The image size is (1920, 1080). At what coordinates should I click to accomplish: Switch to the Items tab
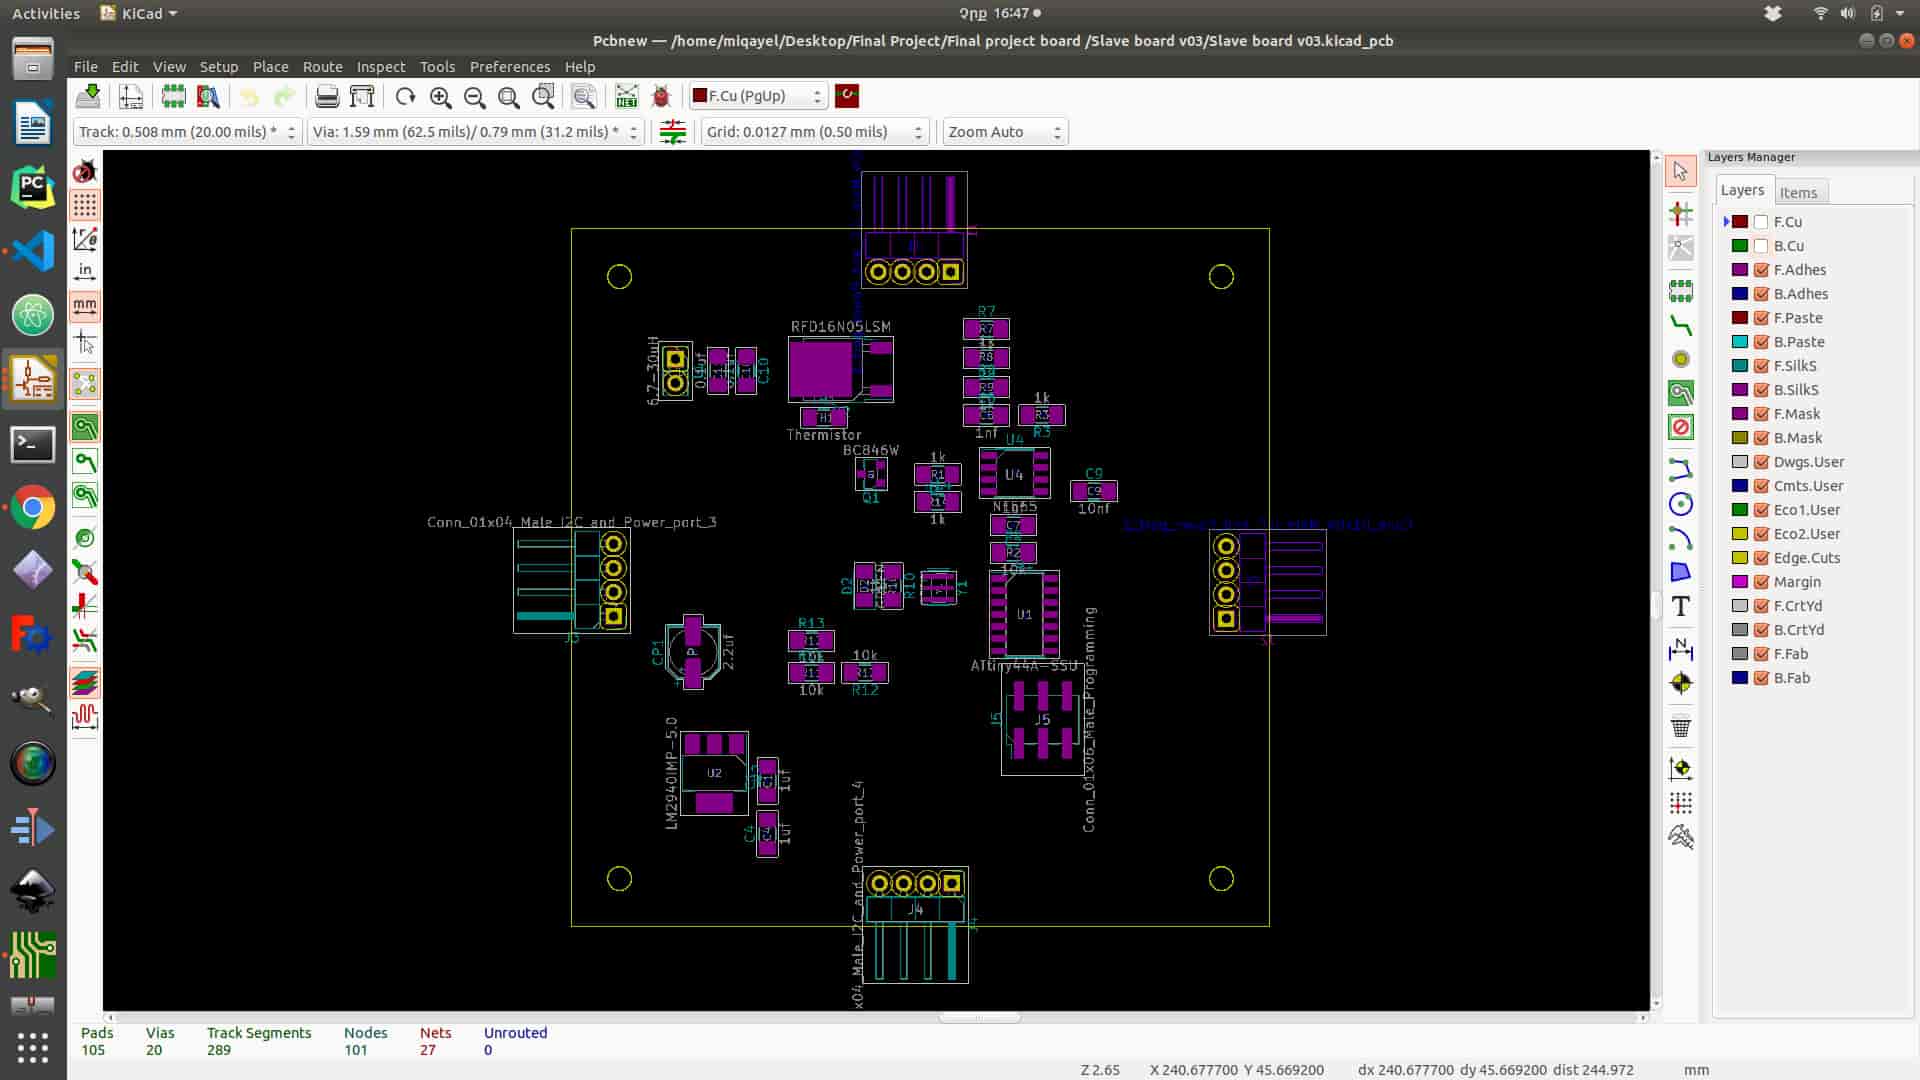pos(1798,193)
